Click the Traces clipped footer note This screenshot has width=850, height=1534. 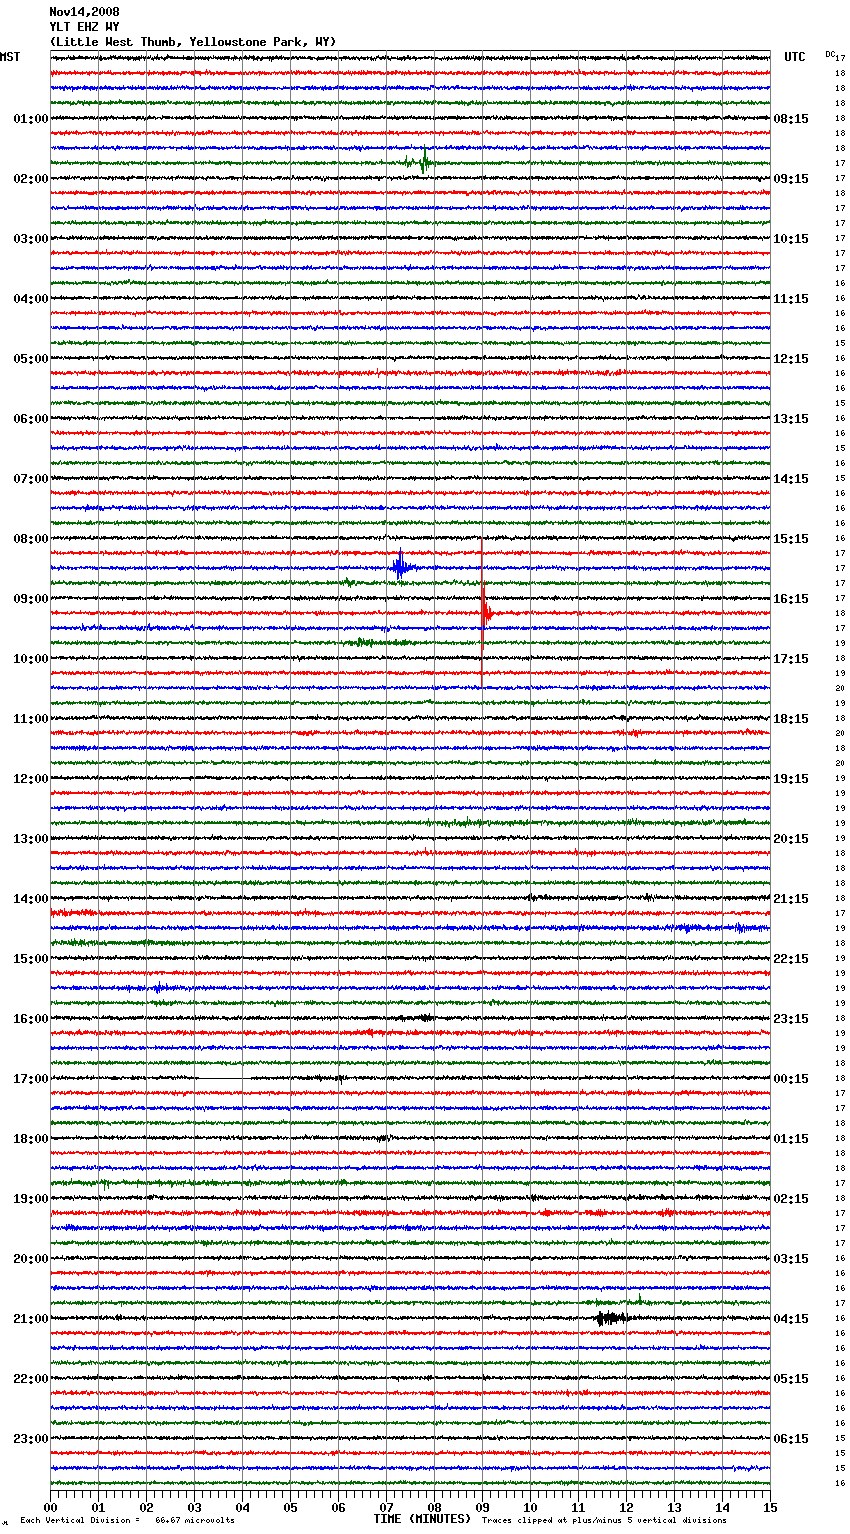click(604, 1520)
